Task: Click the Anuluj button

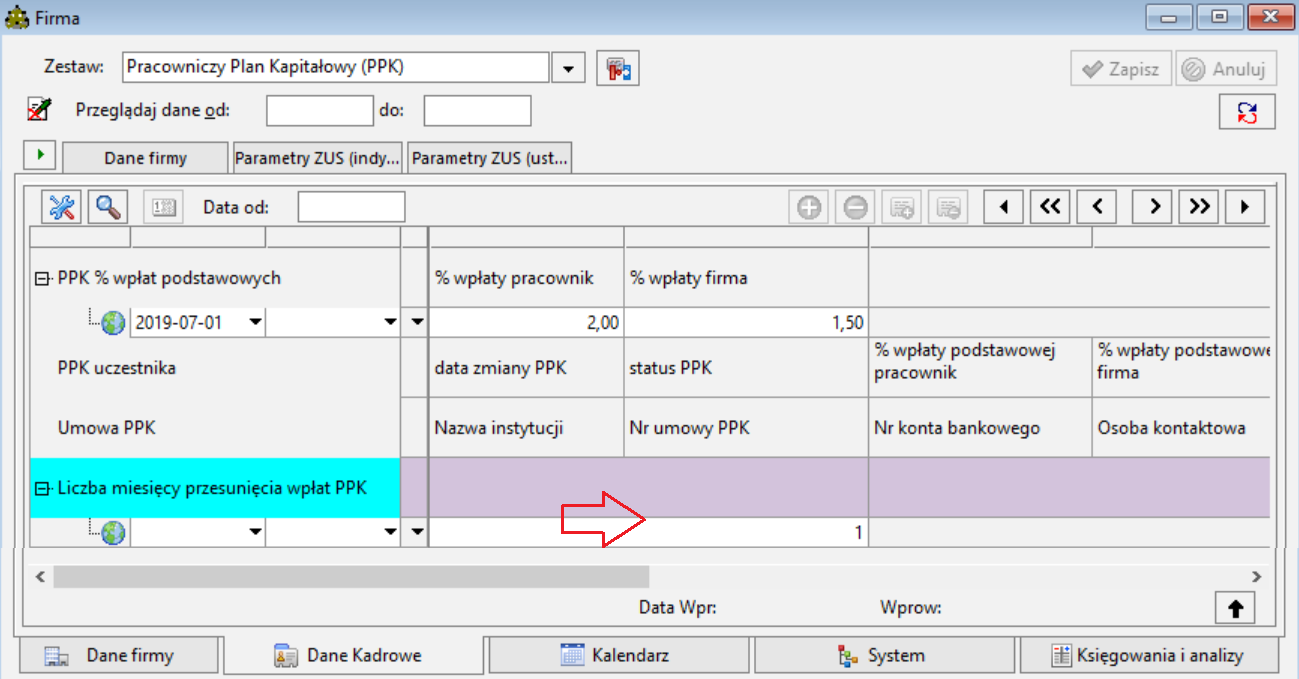Action: (1226, 69)
